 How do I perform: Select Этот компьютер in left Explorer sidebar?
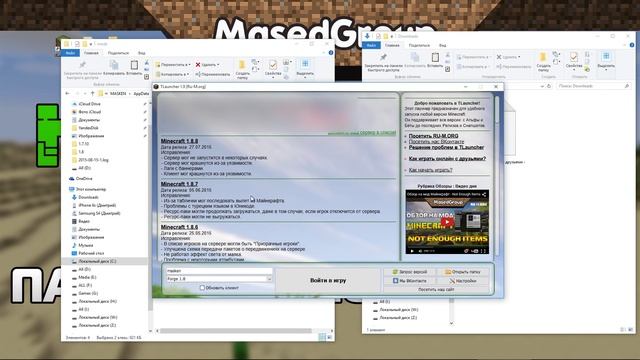(x=91, y=189)
